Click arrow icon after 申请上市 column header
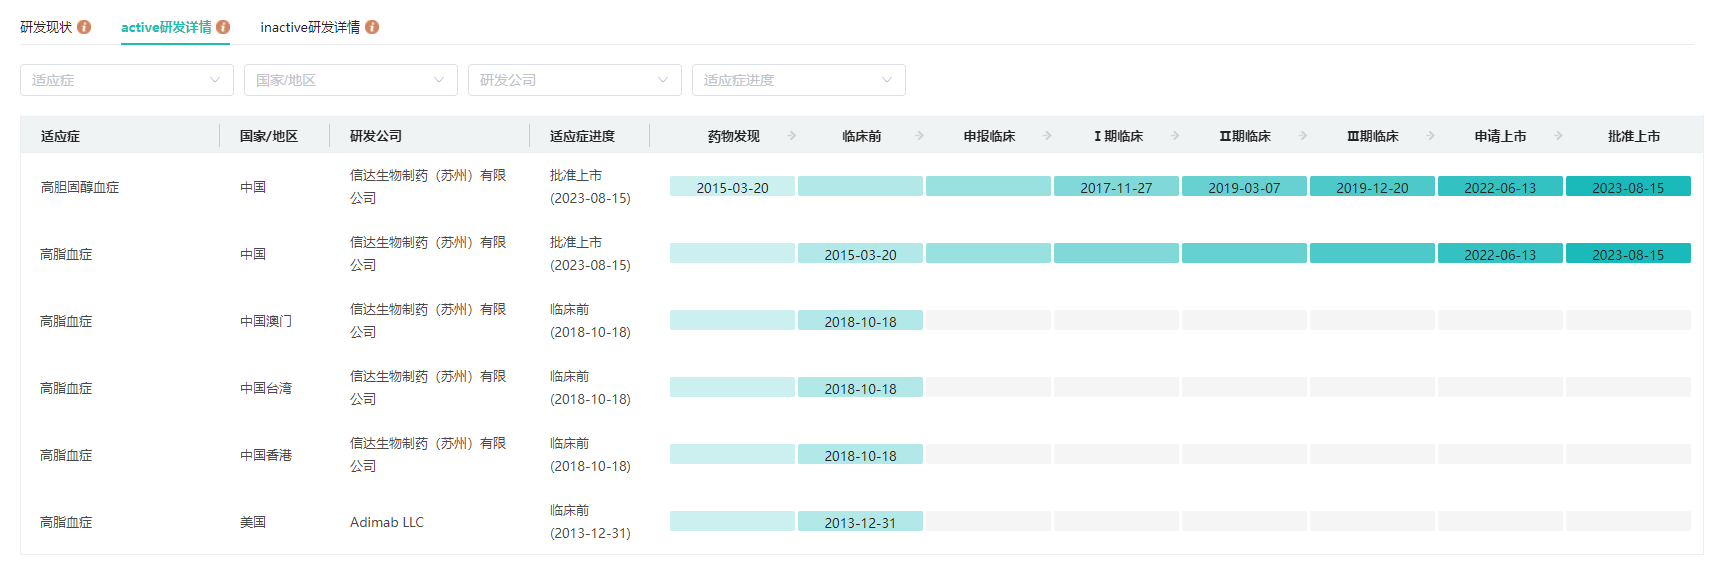 point(1559,135)
